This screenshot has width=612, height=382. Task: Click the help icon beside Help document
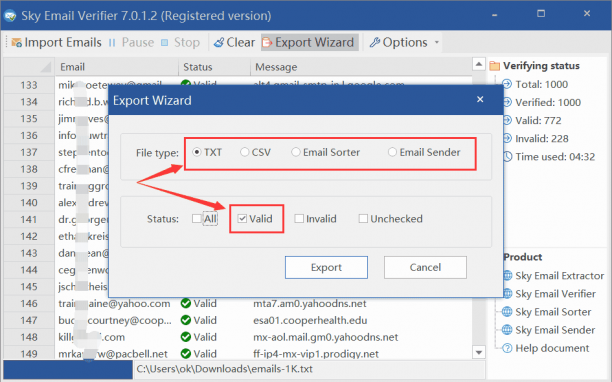(x=507, y=348)
